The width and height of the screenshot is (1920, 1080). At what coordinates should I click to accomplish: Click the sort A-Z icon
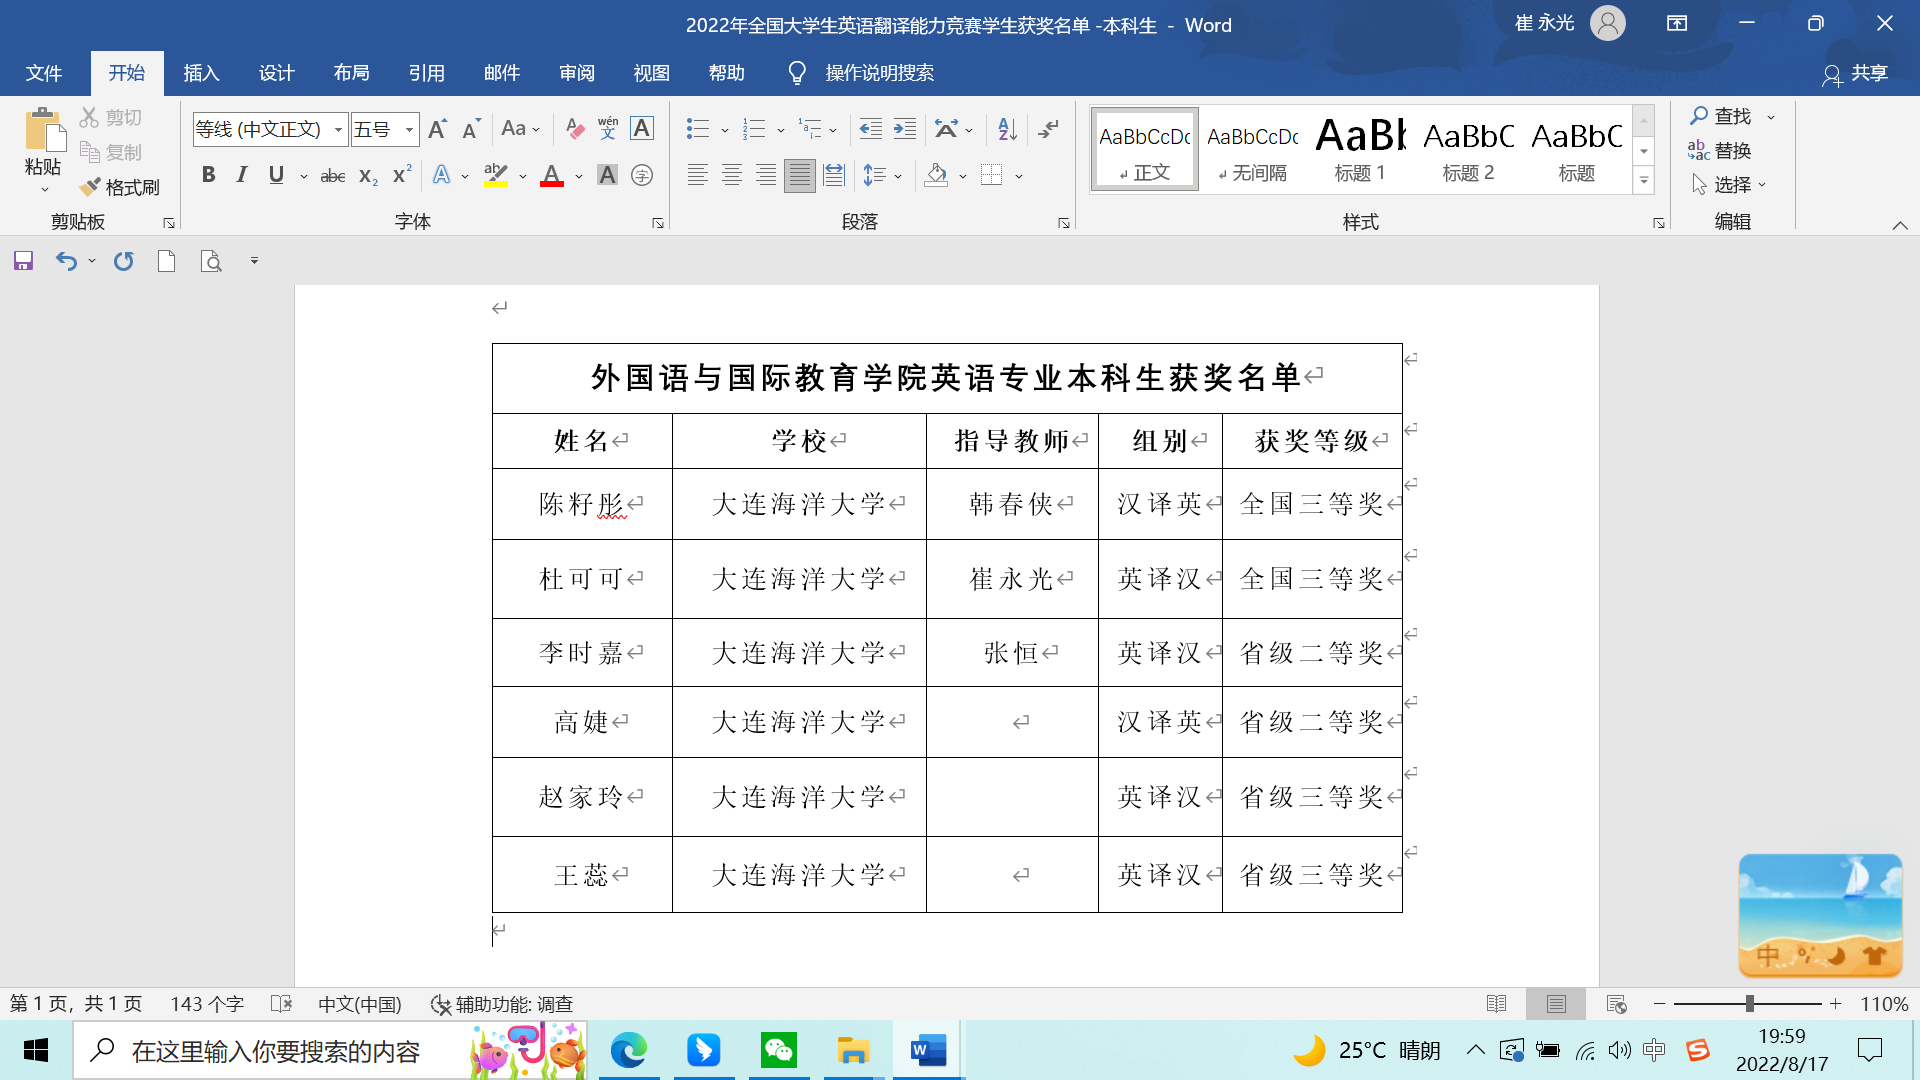(1007, 128)
